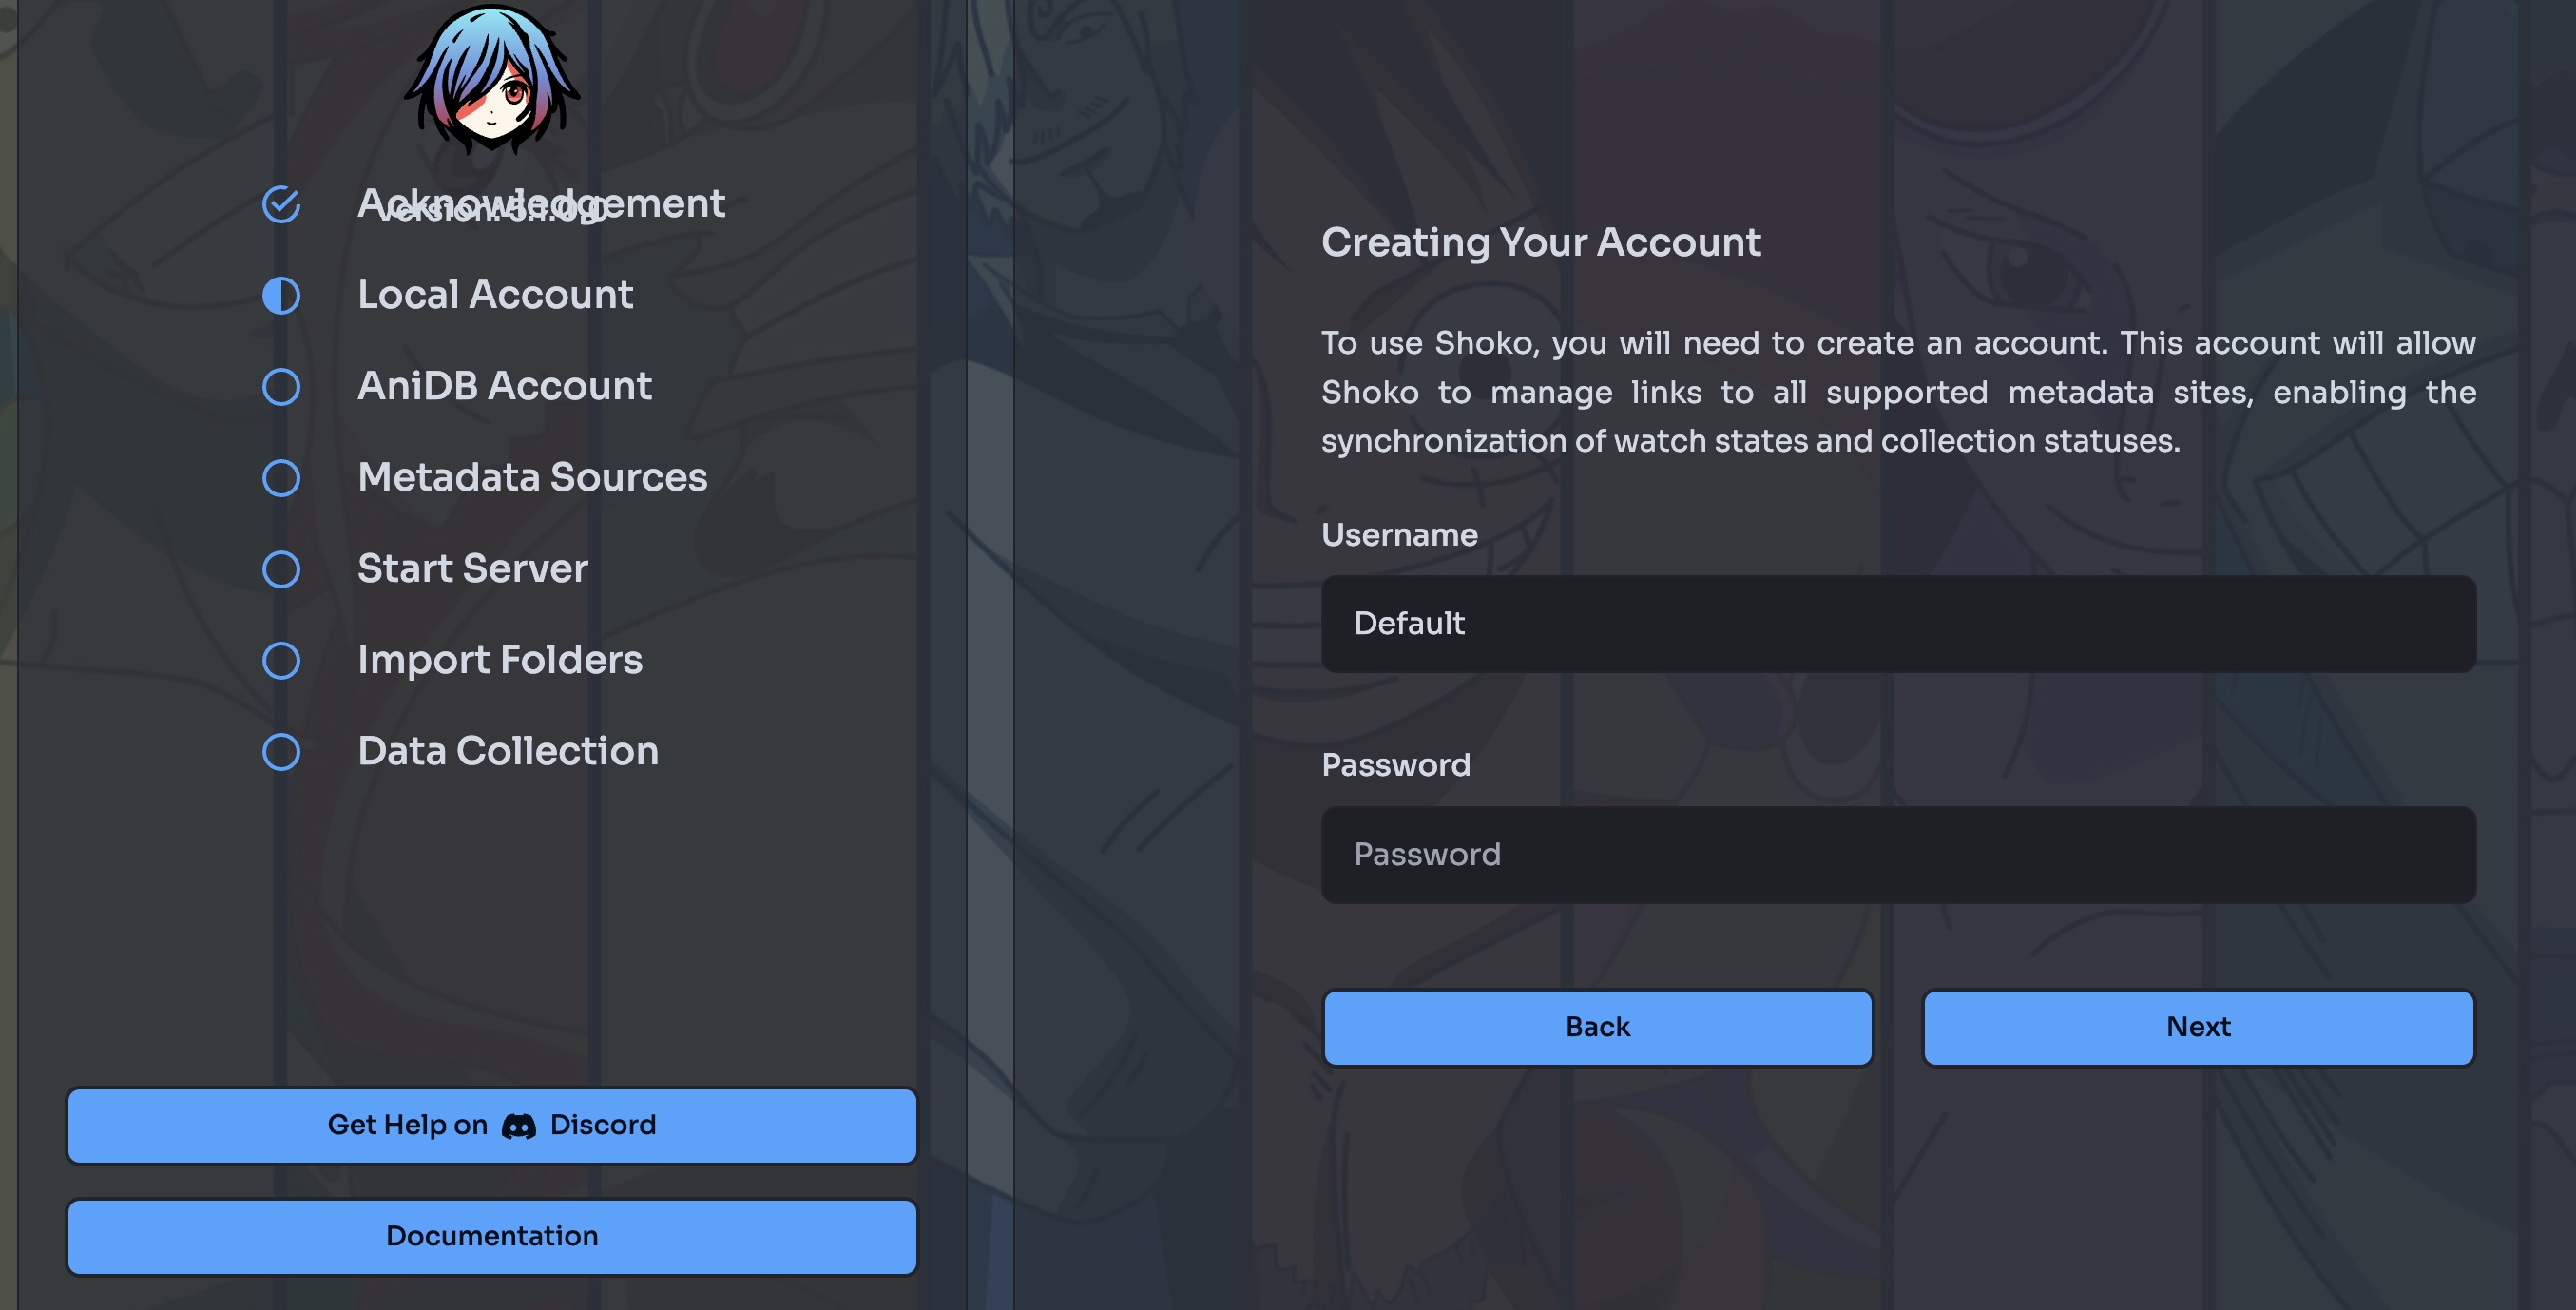Select the Local Account step

click(495, 294)
